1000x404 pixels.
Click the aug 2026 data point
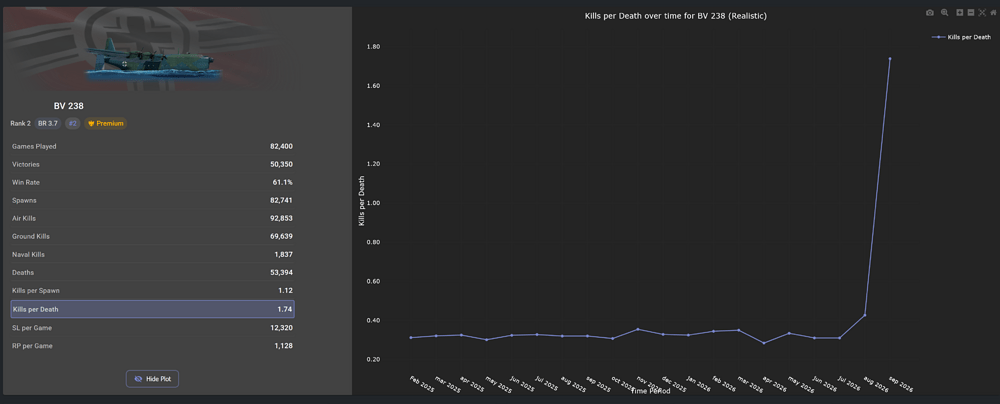tap(865, 315)
